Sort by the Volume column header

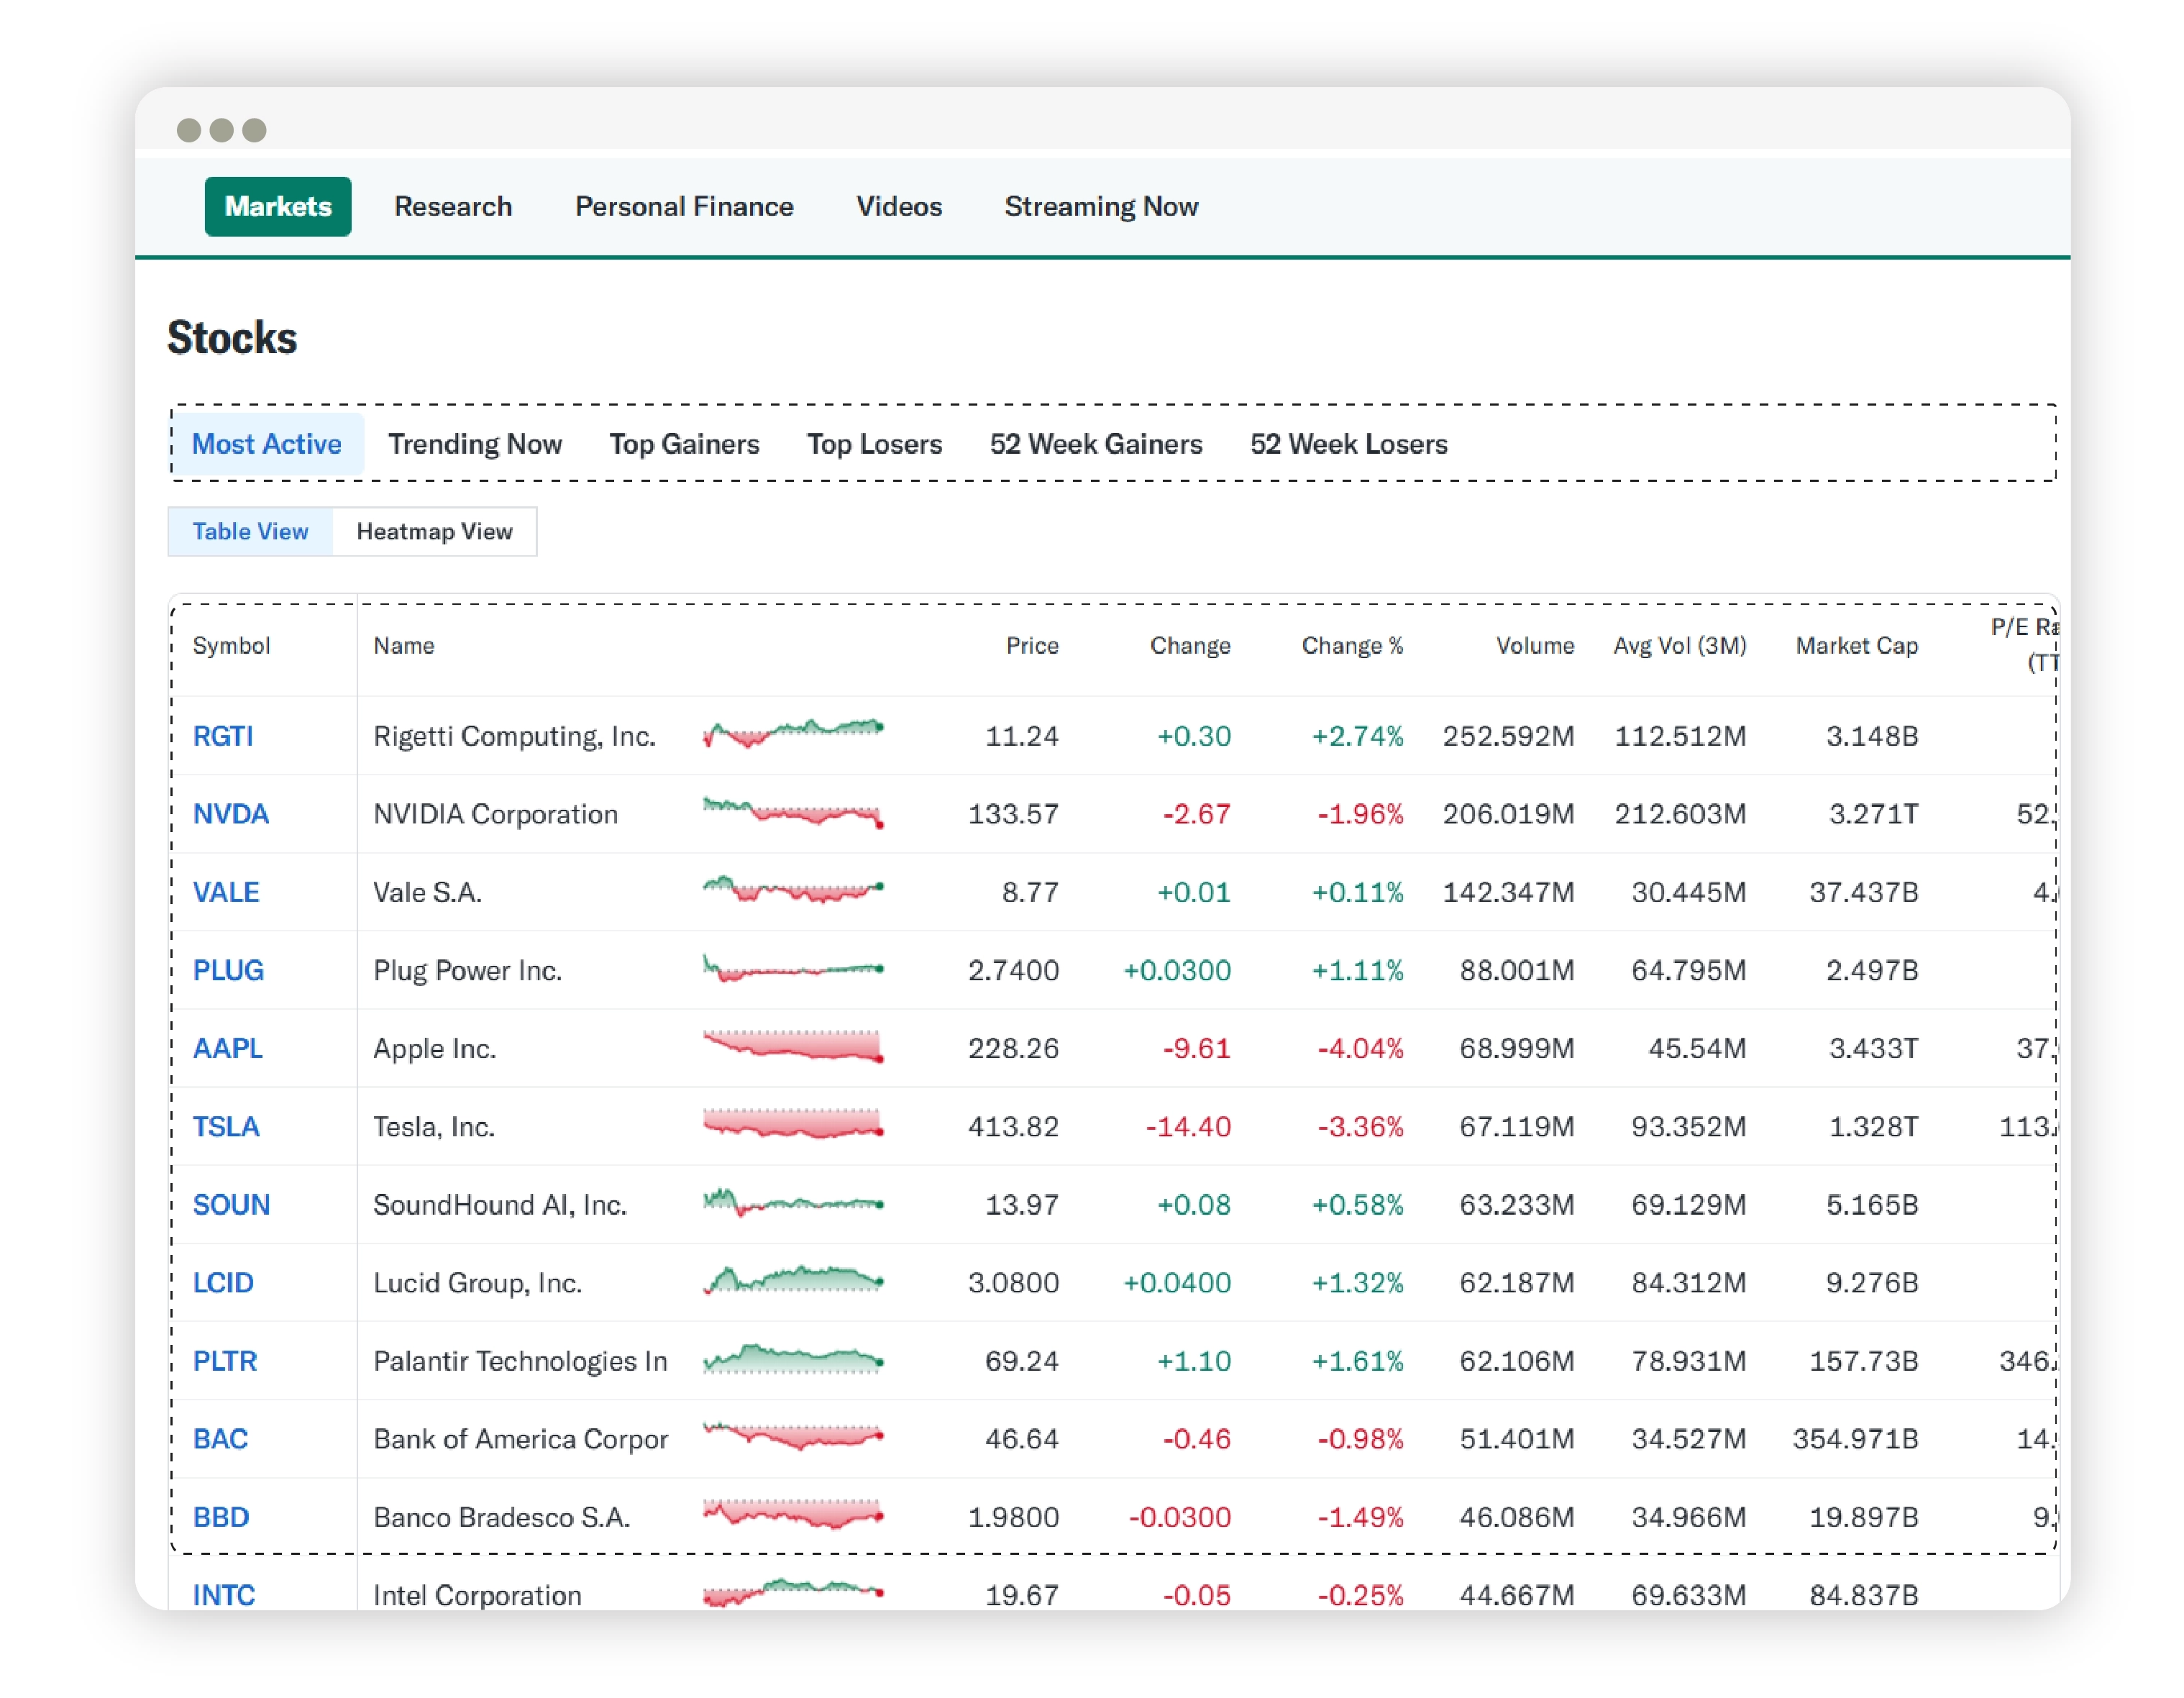tap(1535, 645)
